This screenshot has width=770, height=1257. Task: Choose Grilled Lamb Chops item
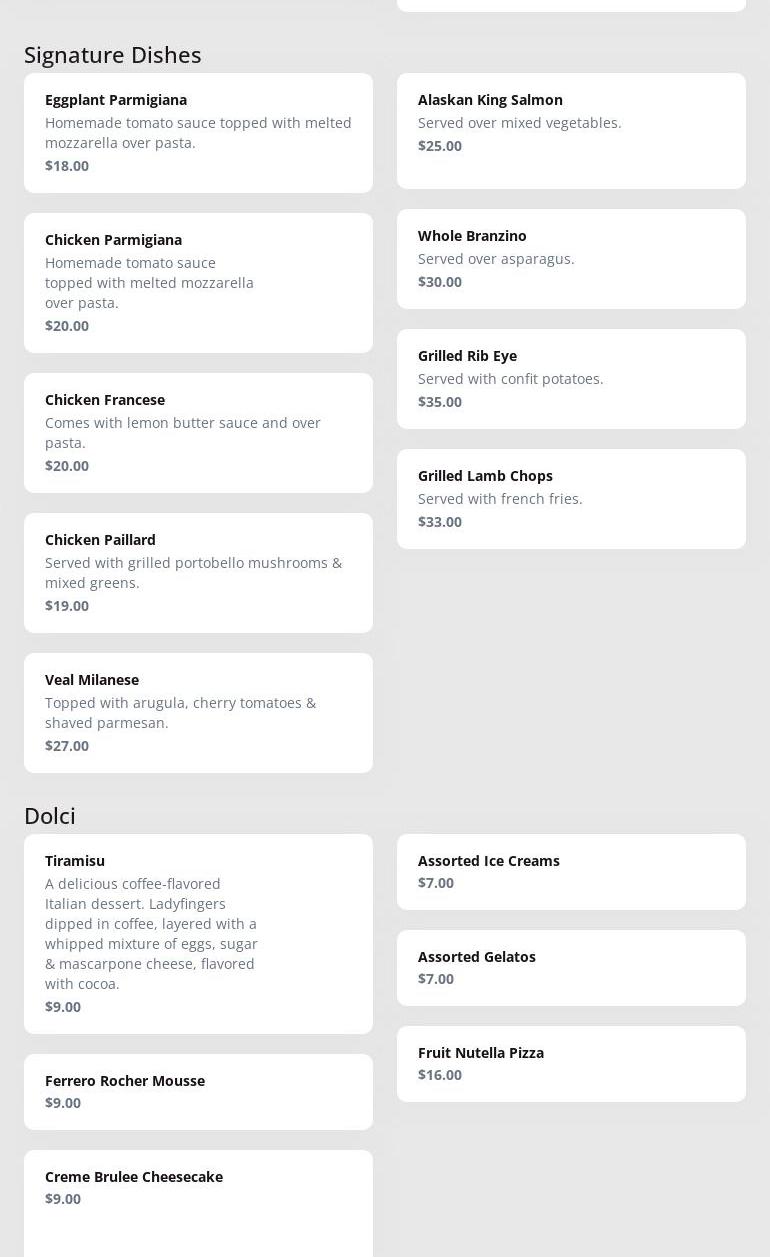point(571,498)
